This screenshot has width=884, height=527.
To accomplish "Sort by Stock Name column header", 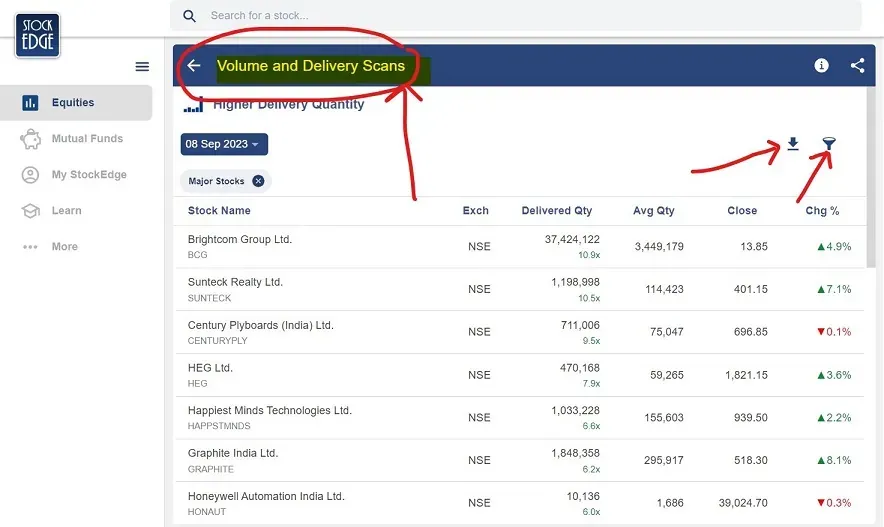I will [219, 211].
